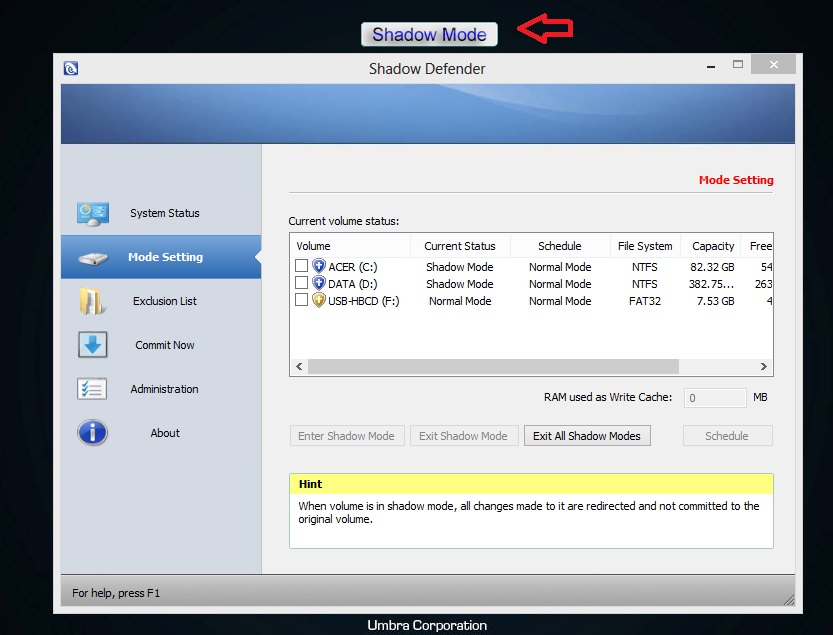Click the yellow shield icon for USB-HBCD (F:)
Screen dimensions: 833x635
(319, 300)
